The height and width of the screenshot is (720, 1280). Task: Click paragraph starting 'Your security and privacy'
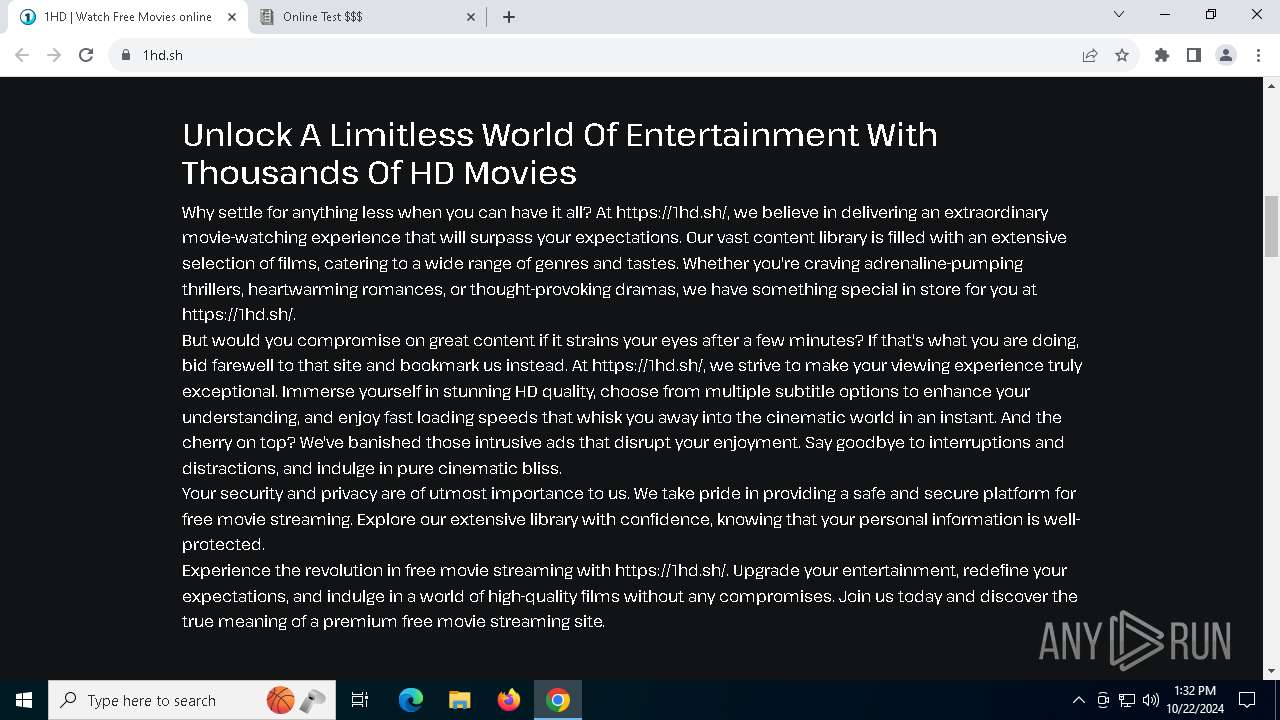point(631,519)
